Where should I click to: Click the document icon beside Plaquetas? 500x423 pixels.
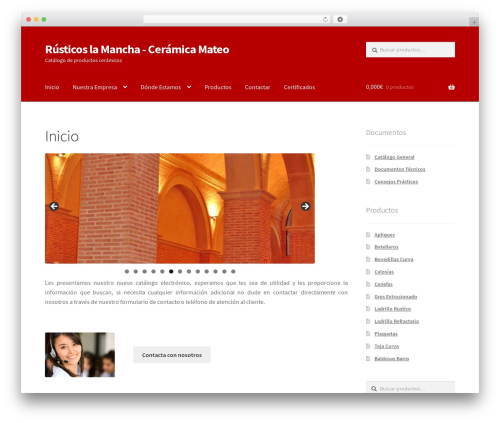(x=368, y=333)
